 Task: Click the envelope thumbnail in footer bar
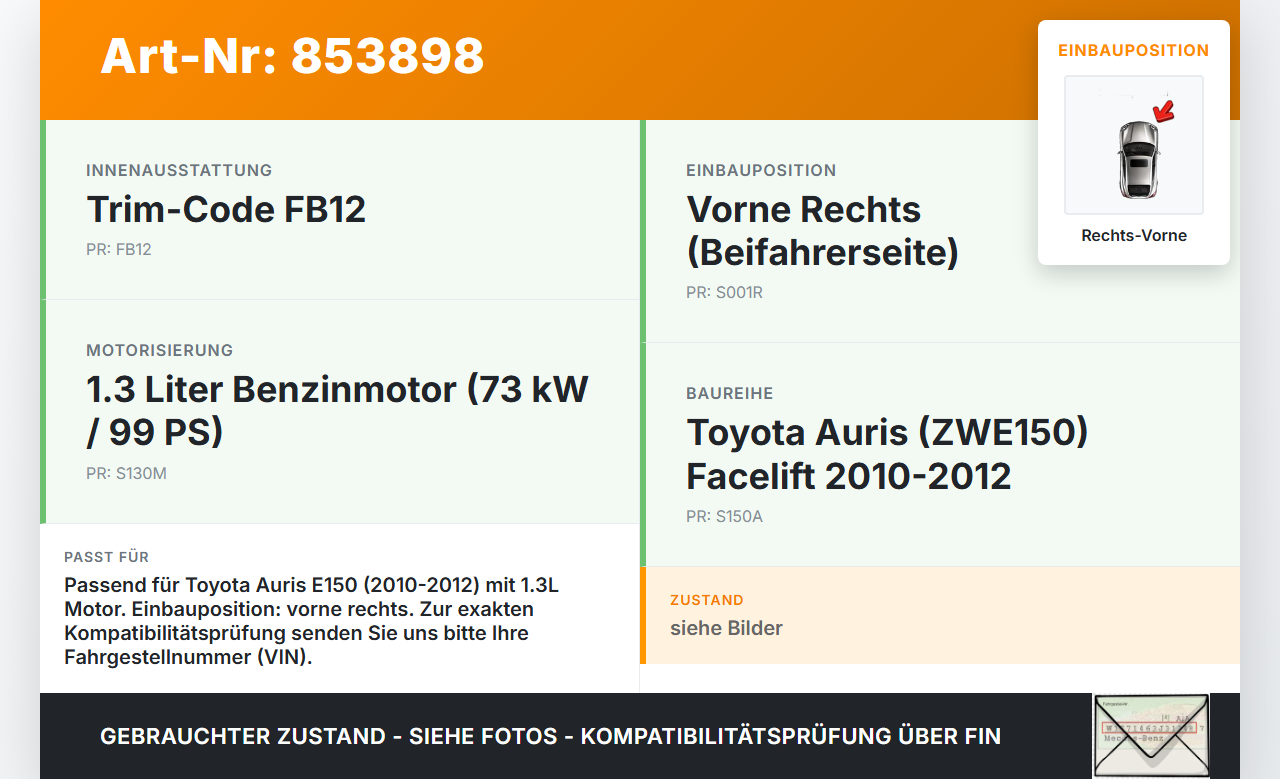[x=1150, y=735]
